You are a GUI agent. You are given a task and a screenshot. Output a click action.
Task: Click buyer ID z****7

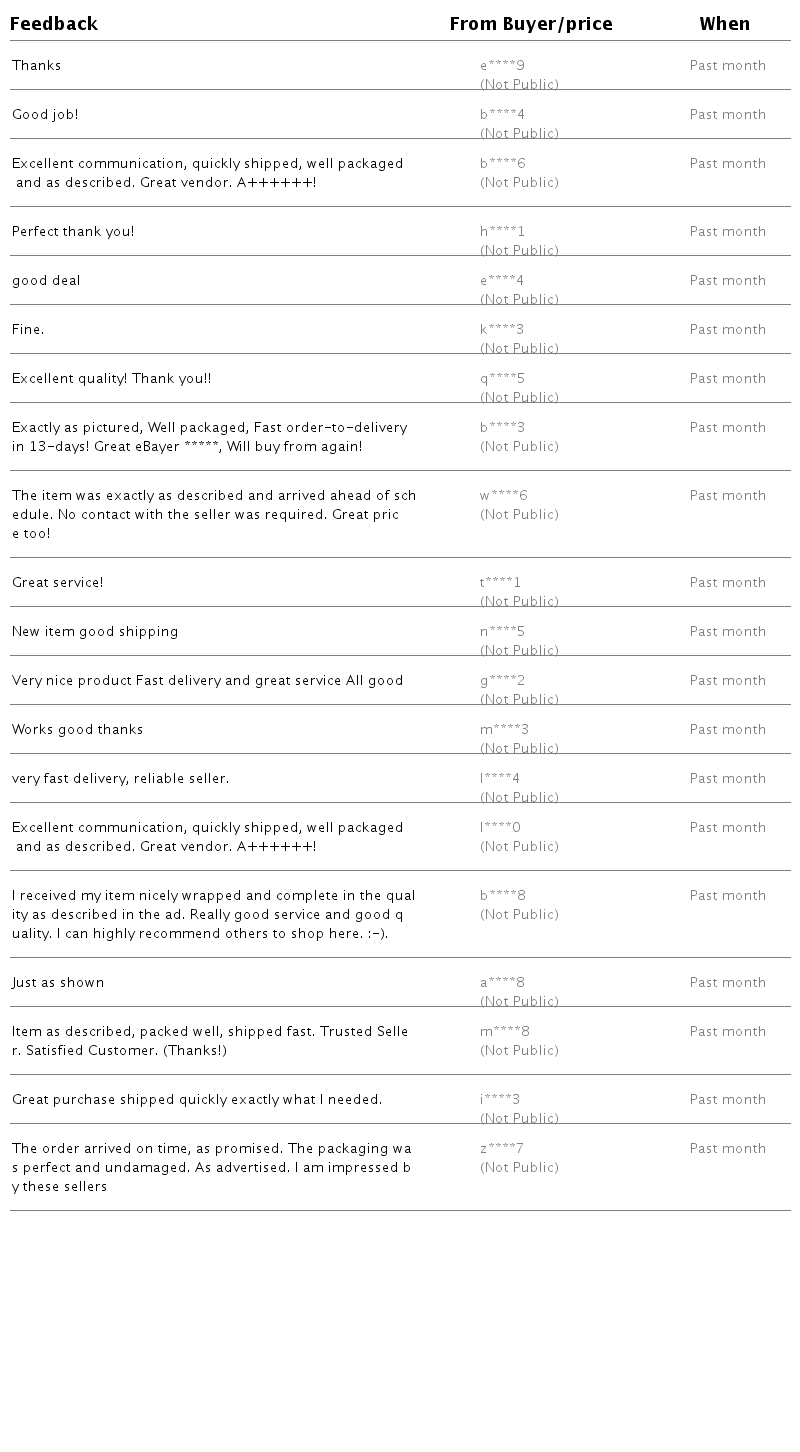(x=502, y=1149)
